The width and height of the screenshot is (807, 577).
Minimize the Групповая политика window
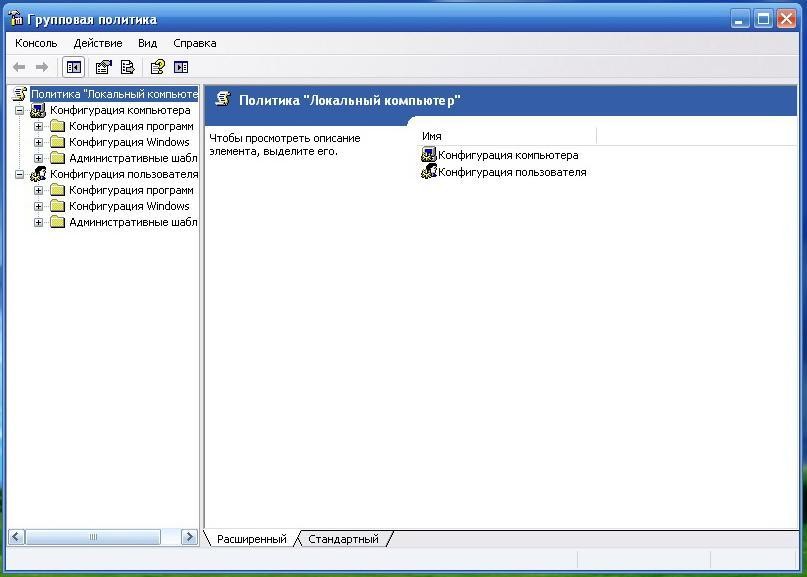point(740,19)
